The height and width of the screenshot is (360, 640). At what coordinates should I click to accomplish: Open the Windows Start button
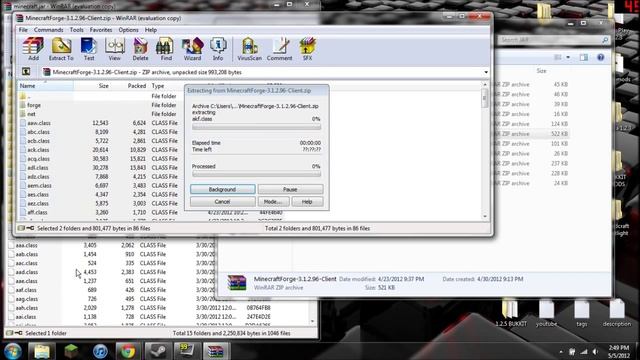(x=13, y=351)
